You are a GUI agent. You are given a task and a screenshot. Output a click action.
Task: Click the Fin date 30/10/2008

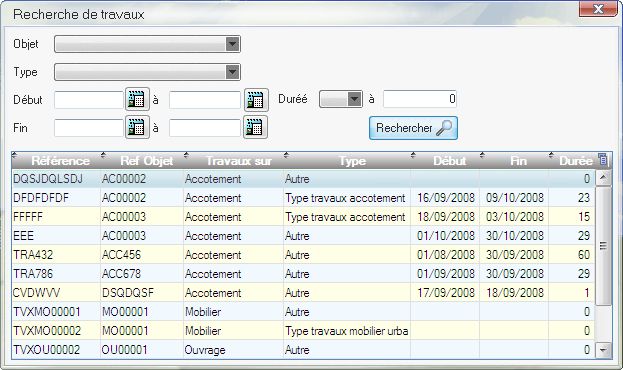pos(515,236)
